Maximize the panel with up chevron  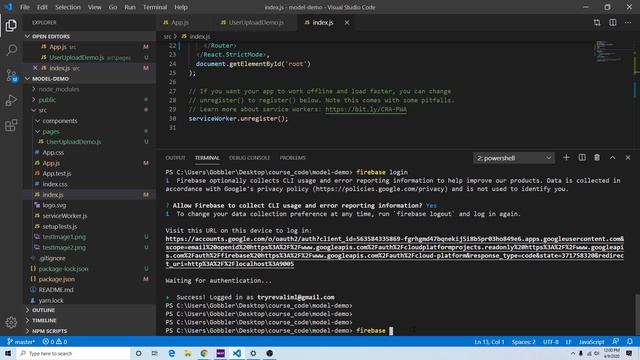click(613, 158)
